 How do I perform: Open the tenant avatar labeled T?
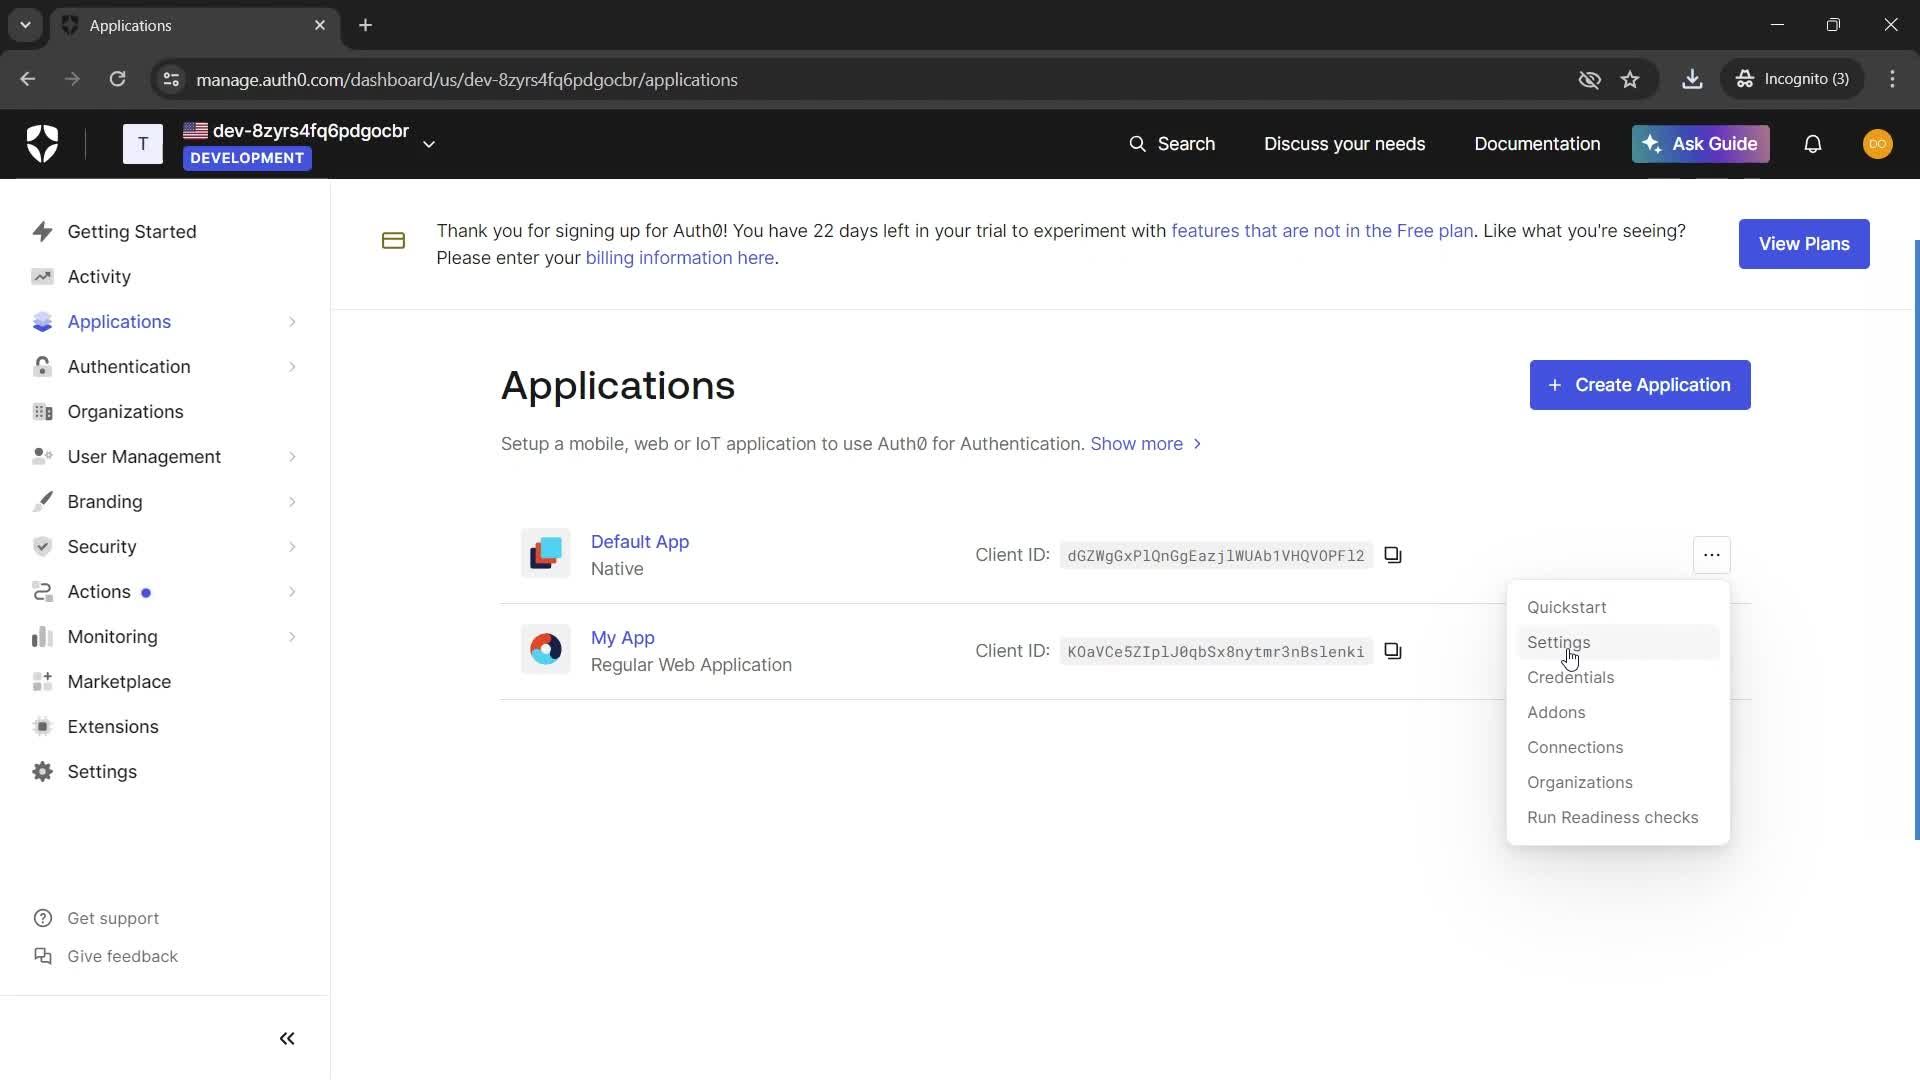pos(143,144)
